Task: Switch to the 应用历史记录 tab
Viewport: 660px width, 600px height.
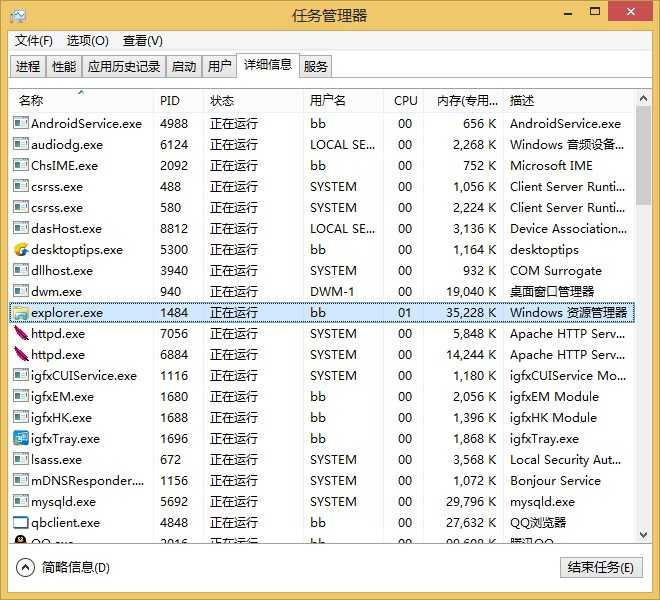Action: click(124, 67)
